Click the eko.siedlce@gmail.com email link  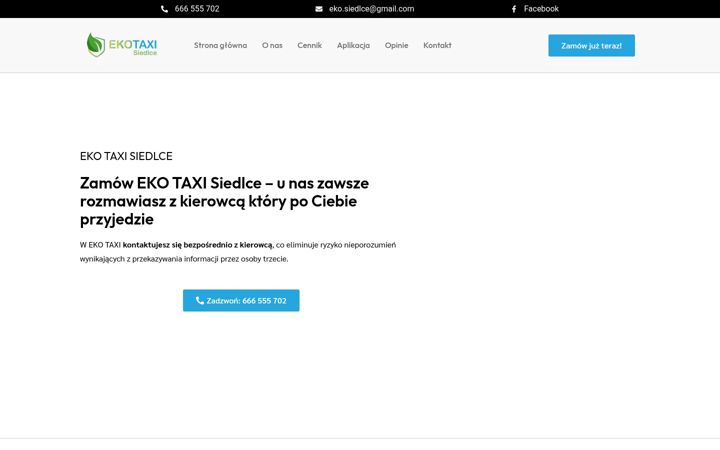(x=371, y=9)
